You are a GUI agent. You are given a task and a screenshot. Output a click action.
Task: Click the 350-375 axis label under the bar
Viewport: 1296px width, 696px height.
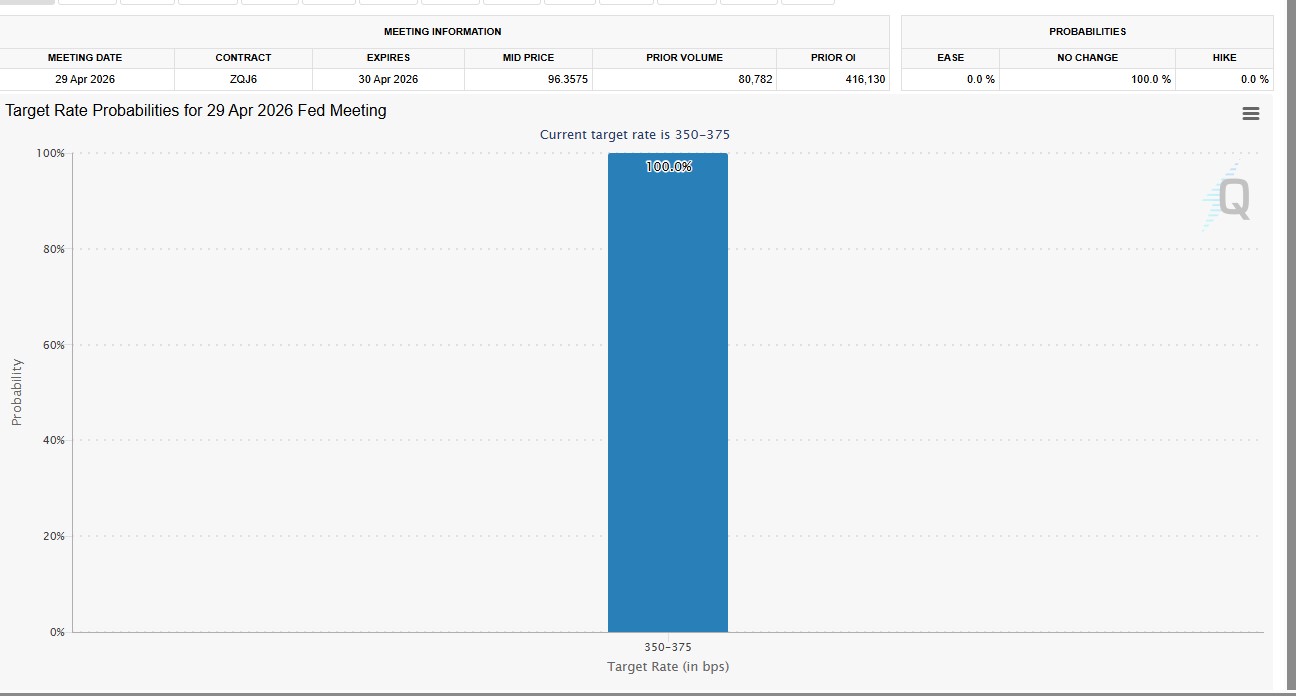tap(667, 647)
